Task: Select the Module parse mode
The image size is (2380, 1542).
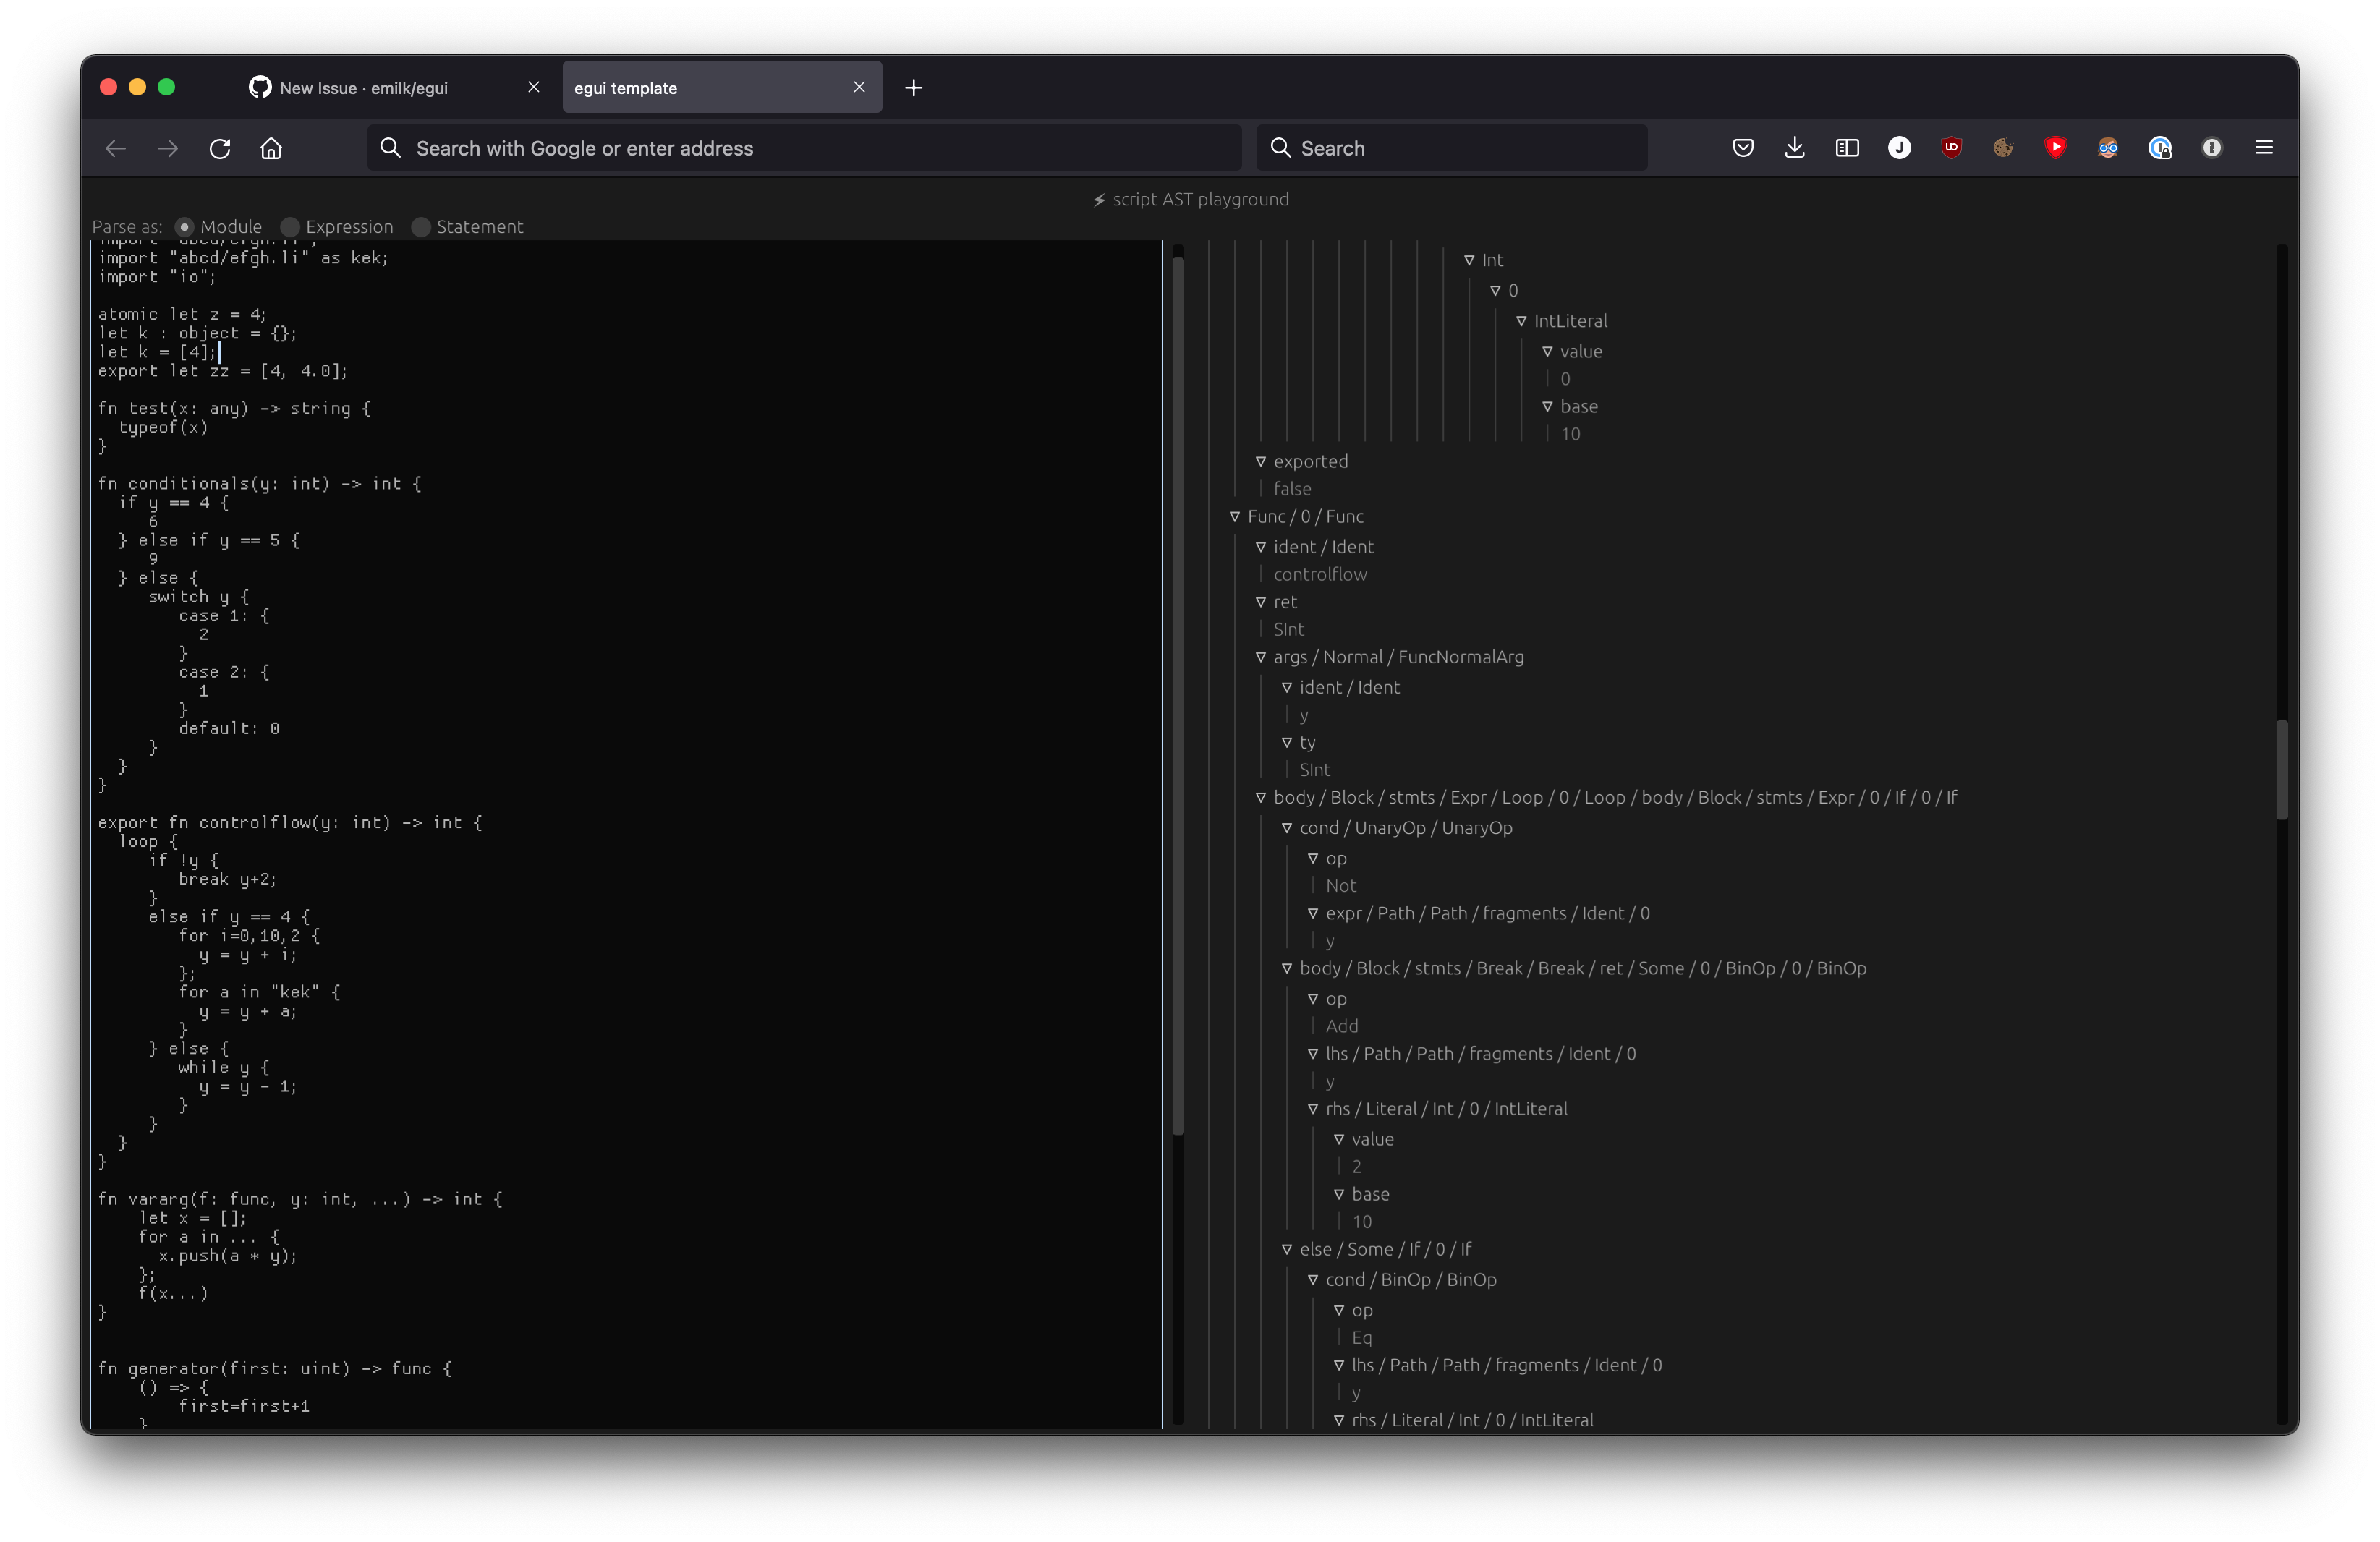Action: (x=185, y=227)
